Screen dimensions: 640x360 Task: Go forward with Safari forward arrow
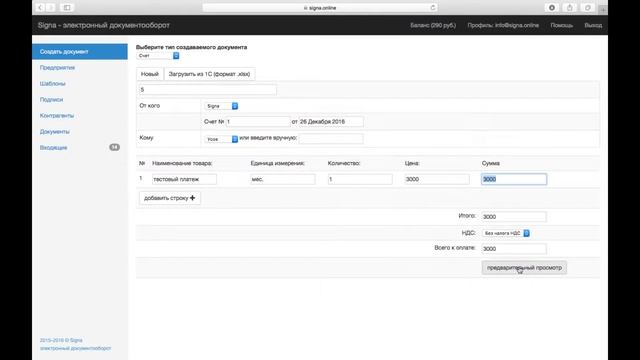pyautogui.click(x=51, y=8)
